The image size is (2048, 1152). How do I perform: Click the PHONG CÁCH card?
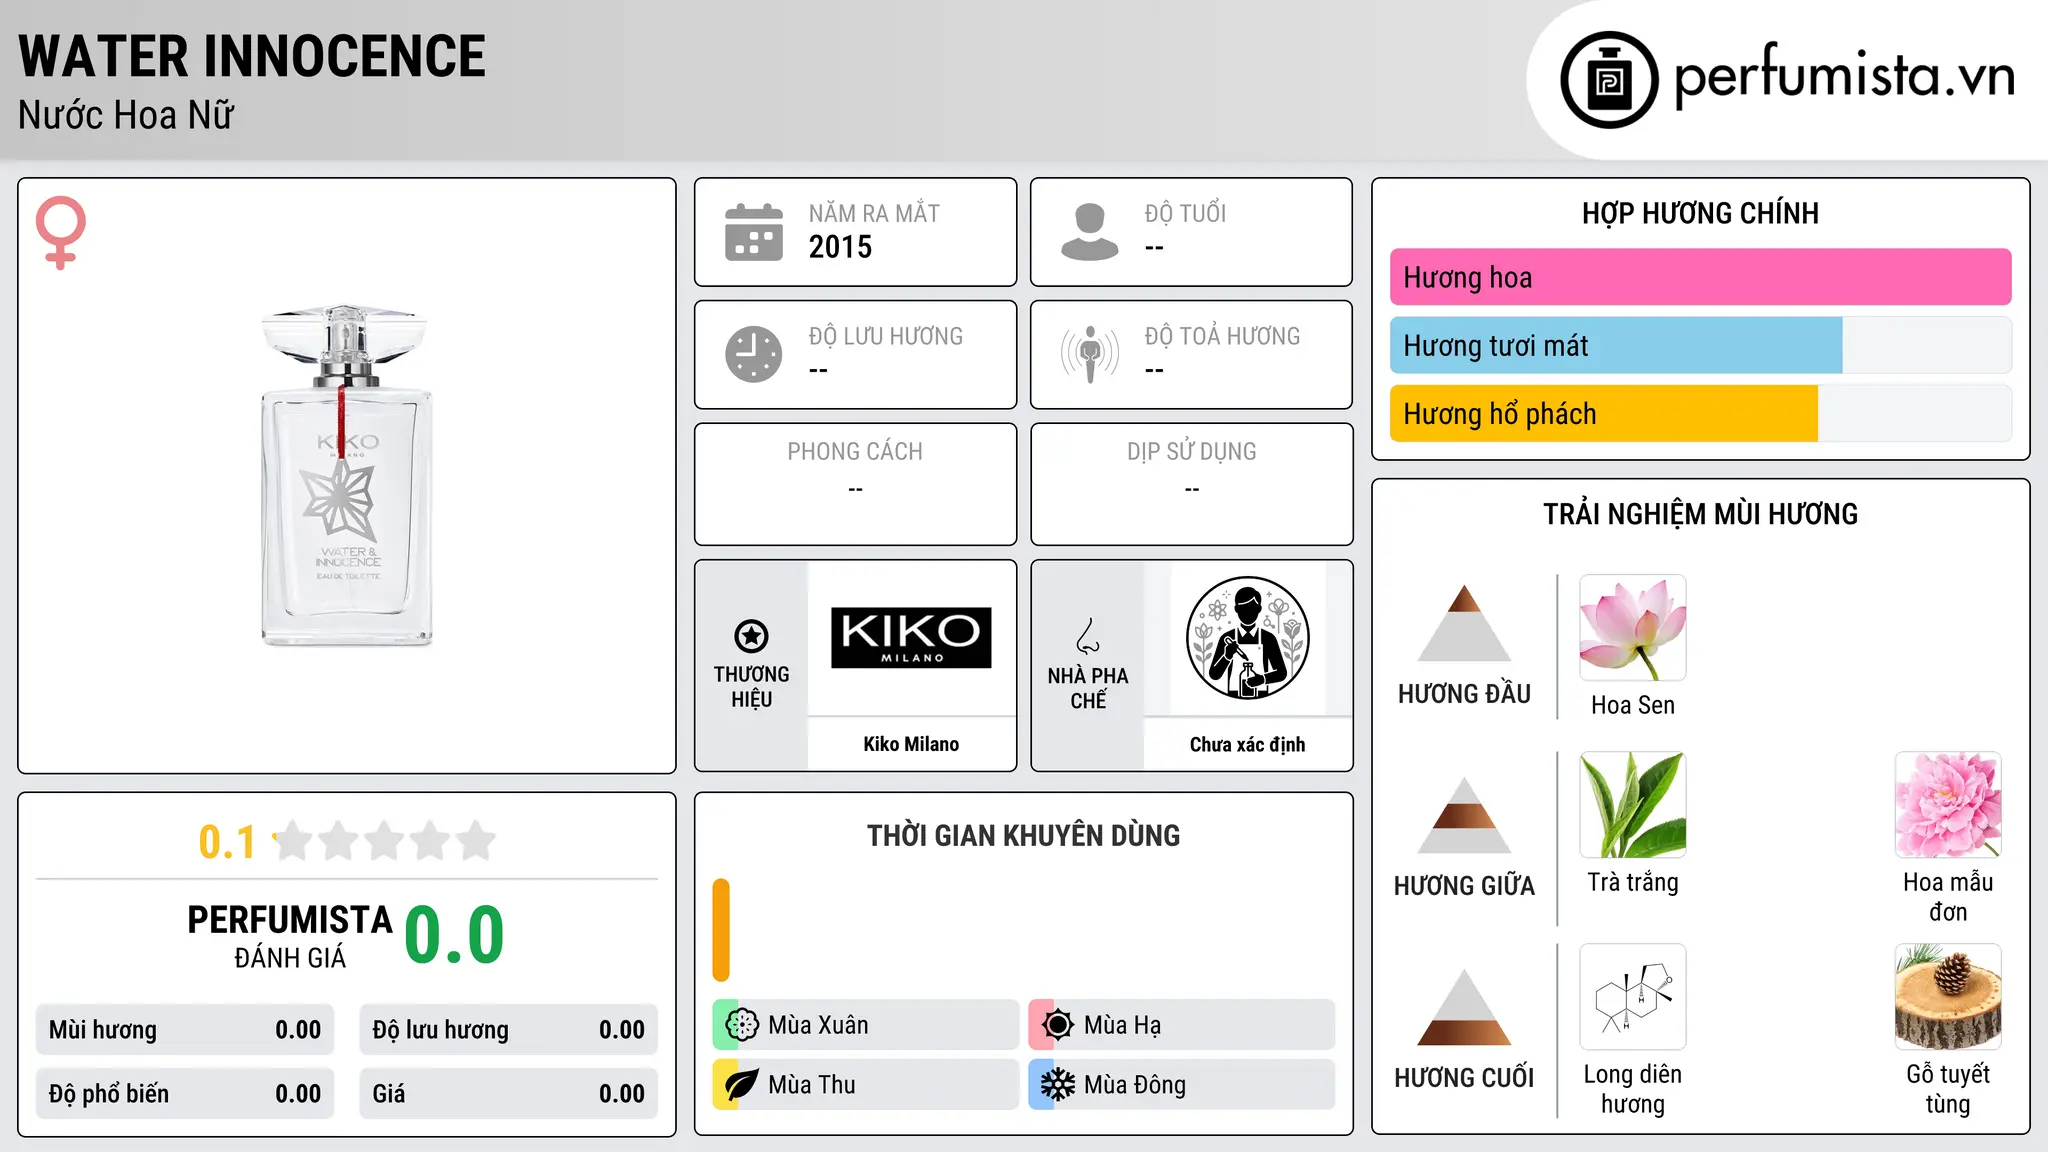pyautogui.click(x=855, y=484)
